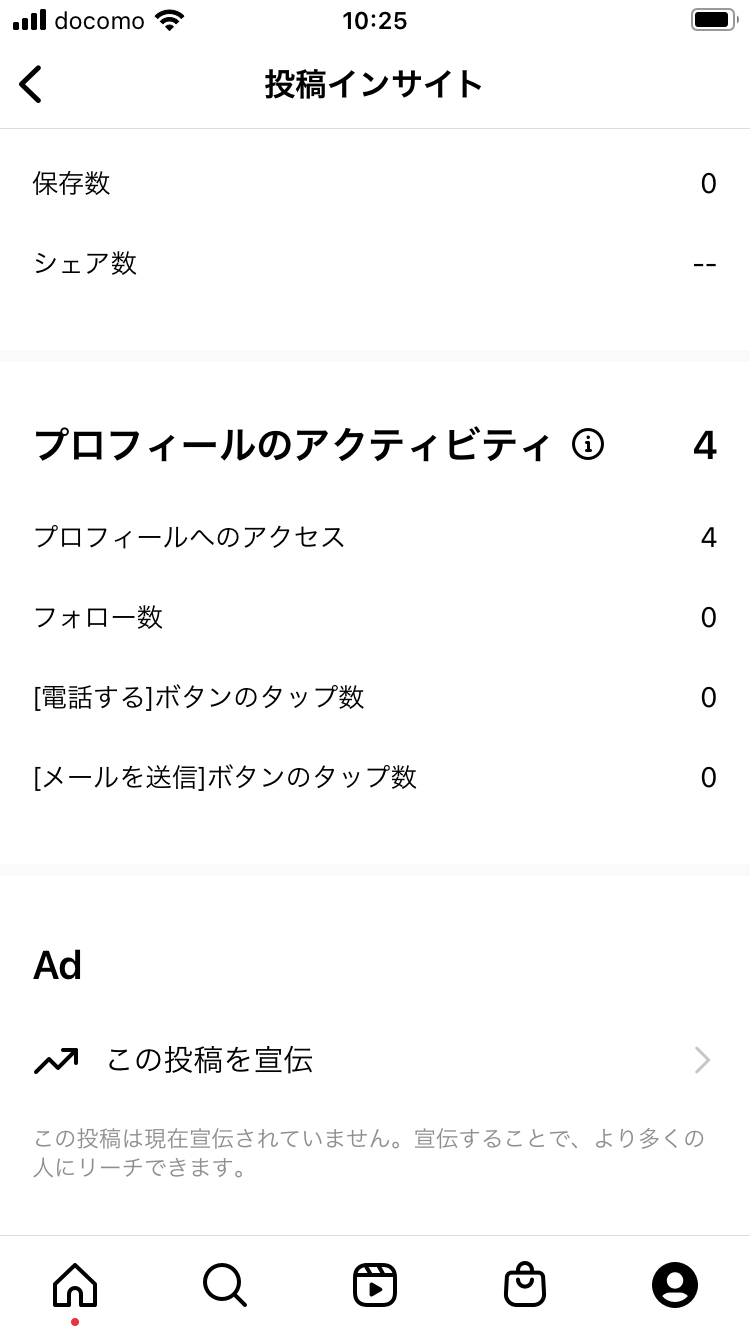This screenshot has width=750, height=1334.
Task: Select the フォロー数 row
Action: (375, 617)
